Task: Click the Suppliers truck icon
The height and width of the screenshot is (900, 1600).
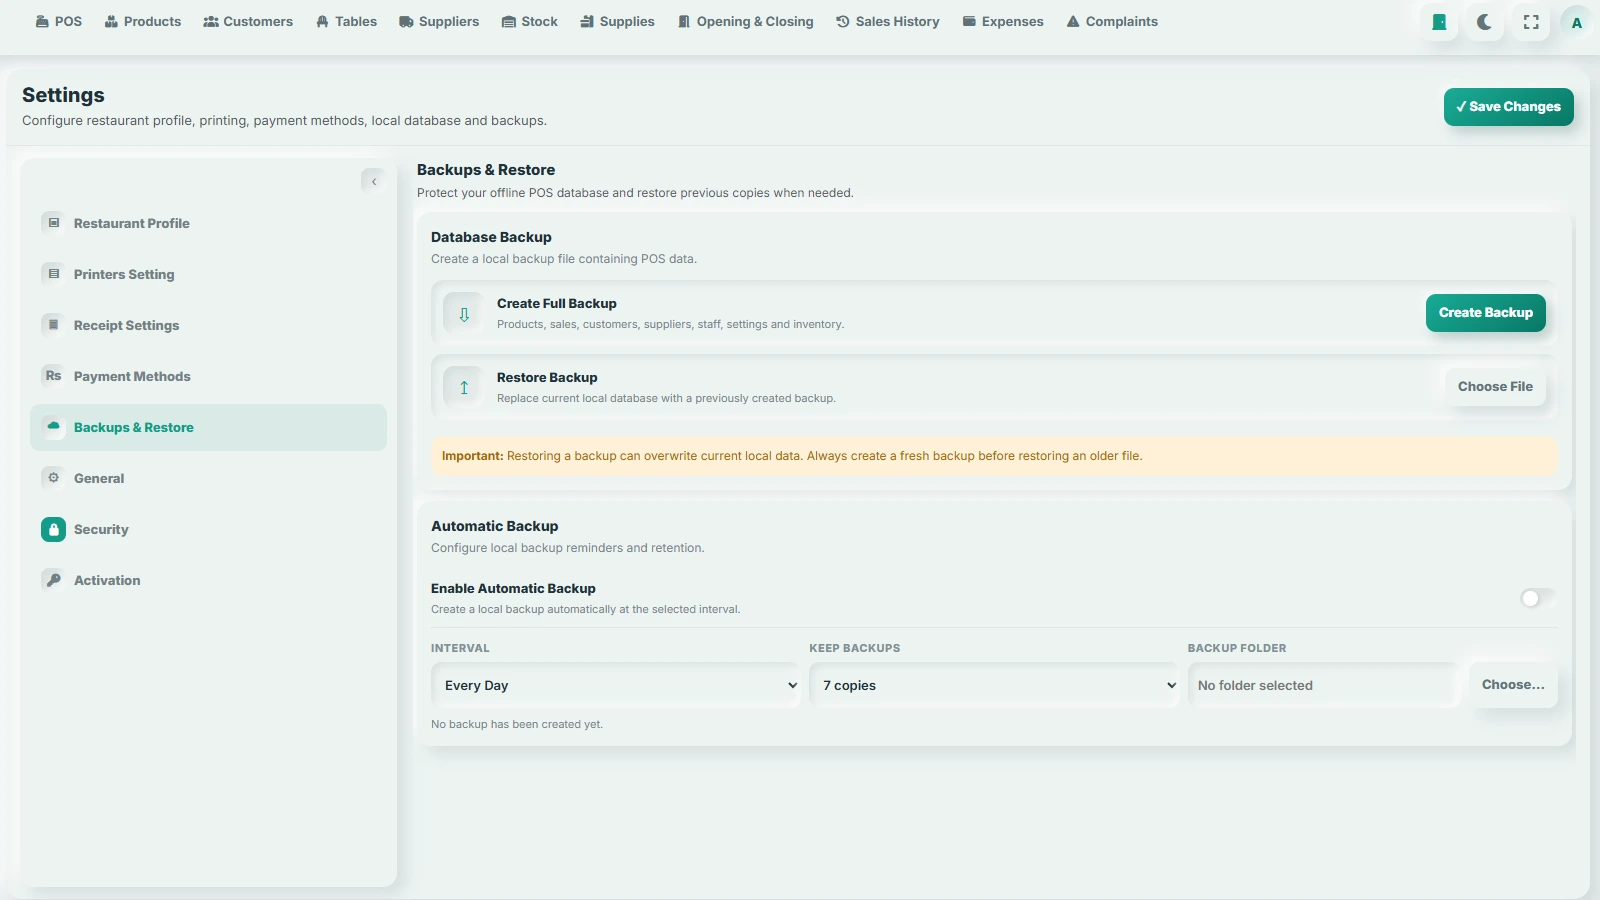Action: pyautogui.click(x=406, y=21)
